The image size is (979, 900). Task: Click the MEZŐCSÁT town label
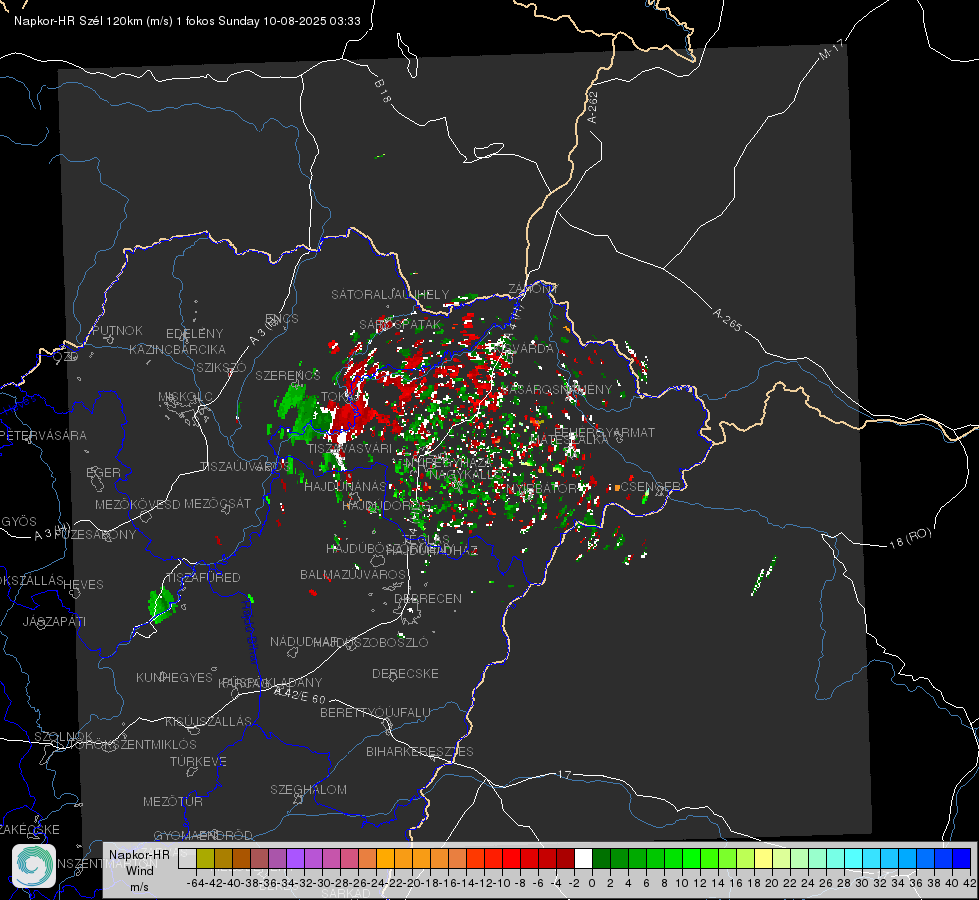[217, 503]
